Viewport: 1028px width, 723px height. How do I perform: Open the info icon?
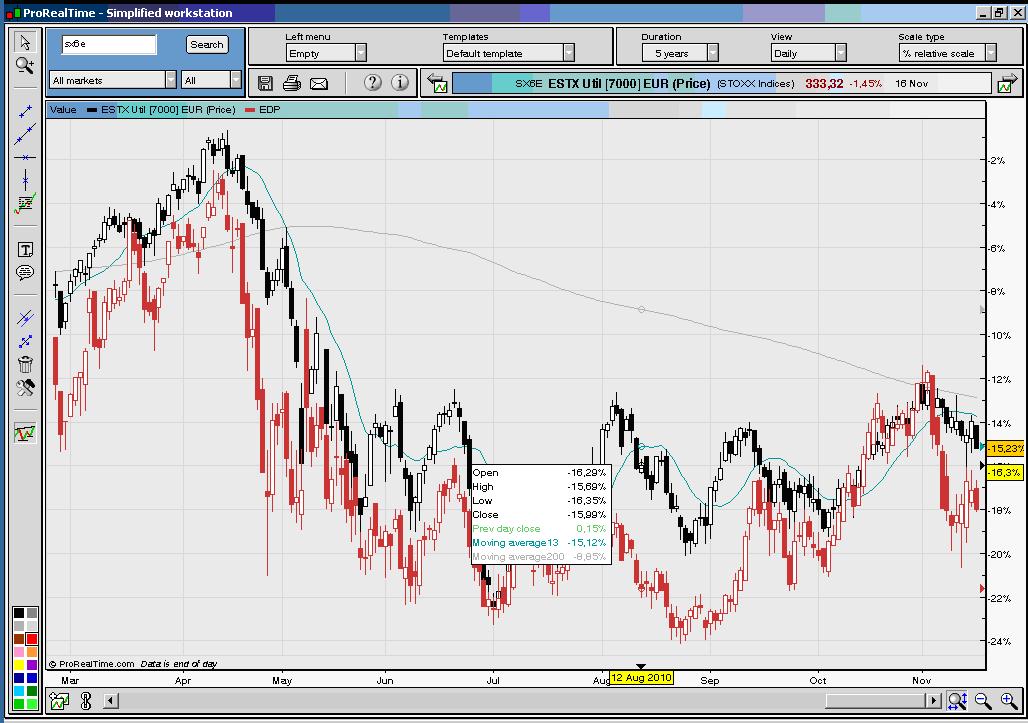[400, 83]
